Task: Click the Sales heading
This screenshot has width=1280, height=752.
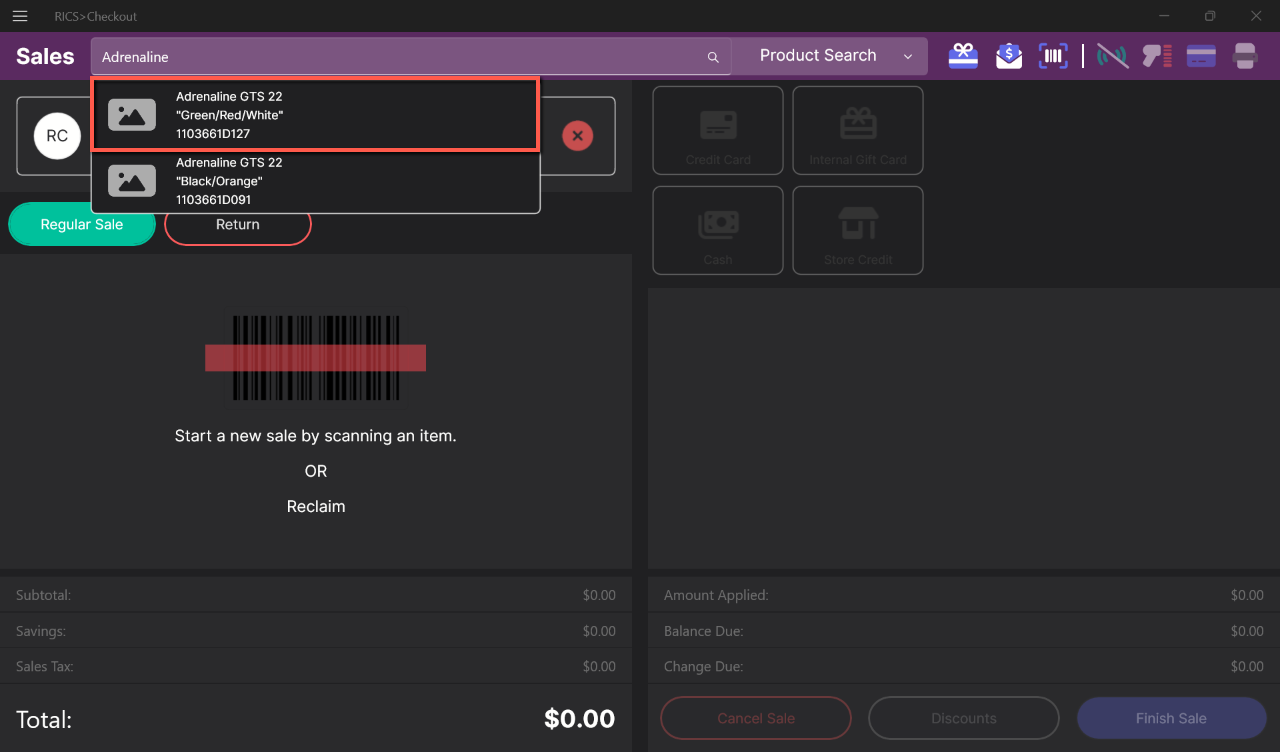Action: (45, 56)
